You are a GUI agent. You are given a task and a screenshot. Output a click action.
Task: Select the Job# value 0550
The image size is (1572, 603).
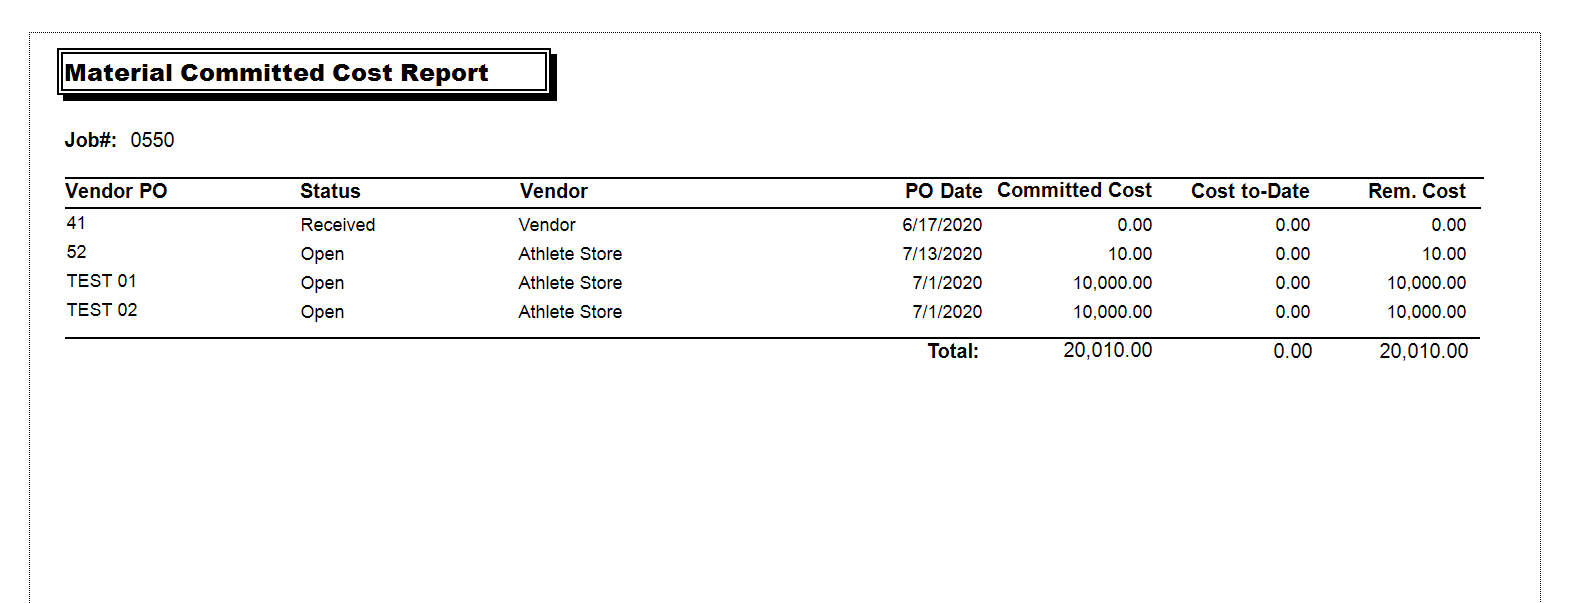[x=152, y=140]
